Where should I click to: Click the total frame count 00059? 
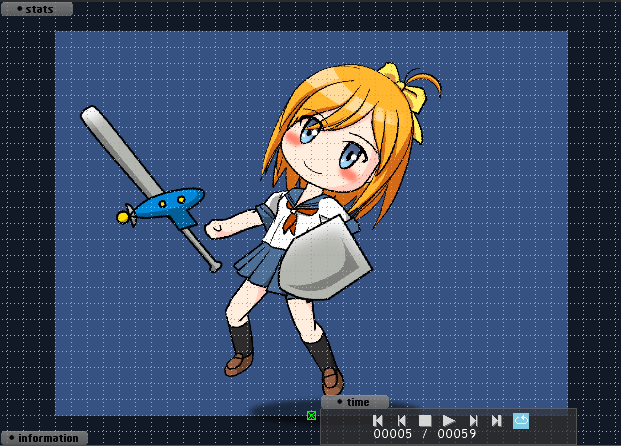tap(457, 434)
